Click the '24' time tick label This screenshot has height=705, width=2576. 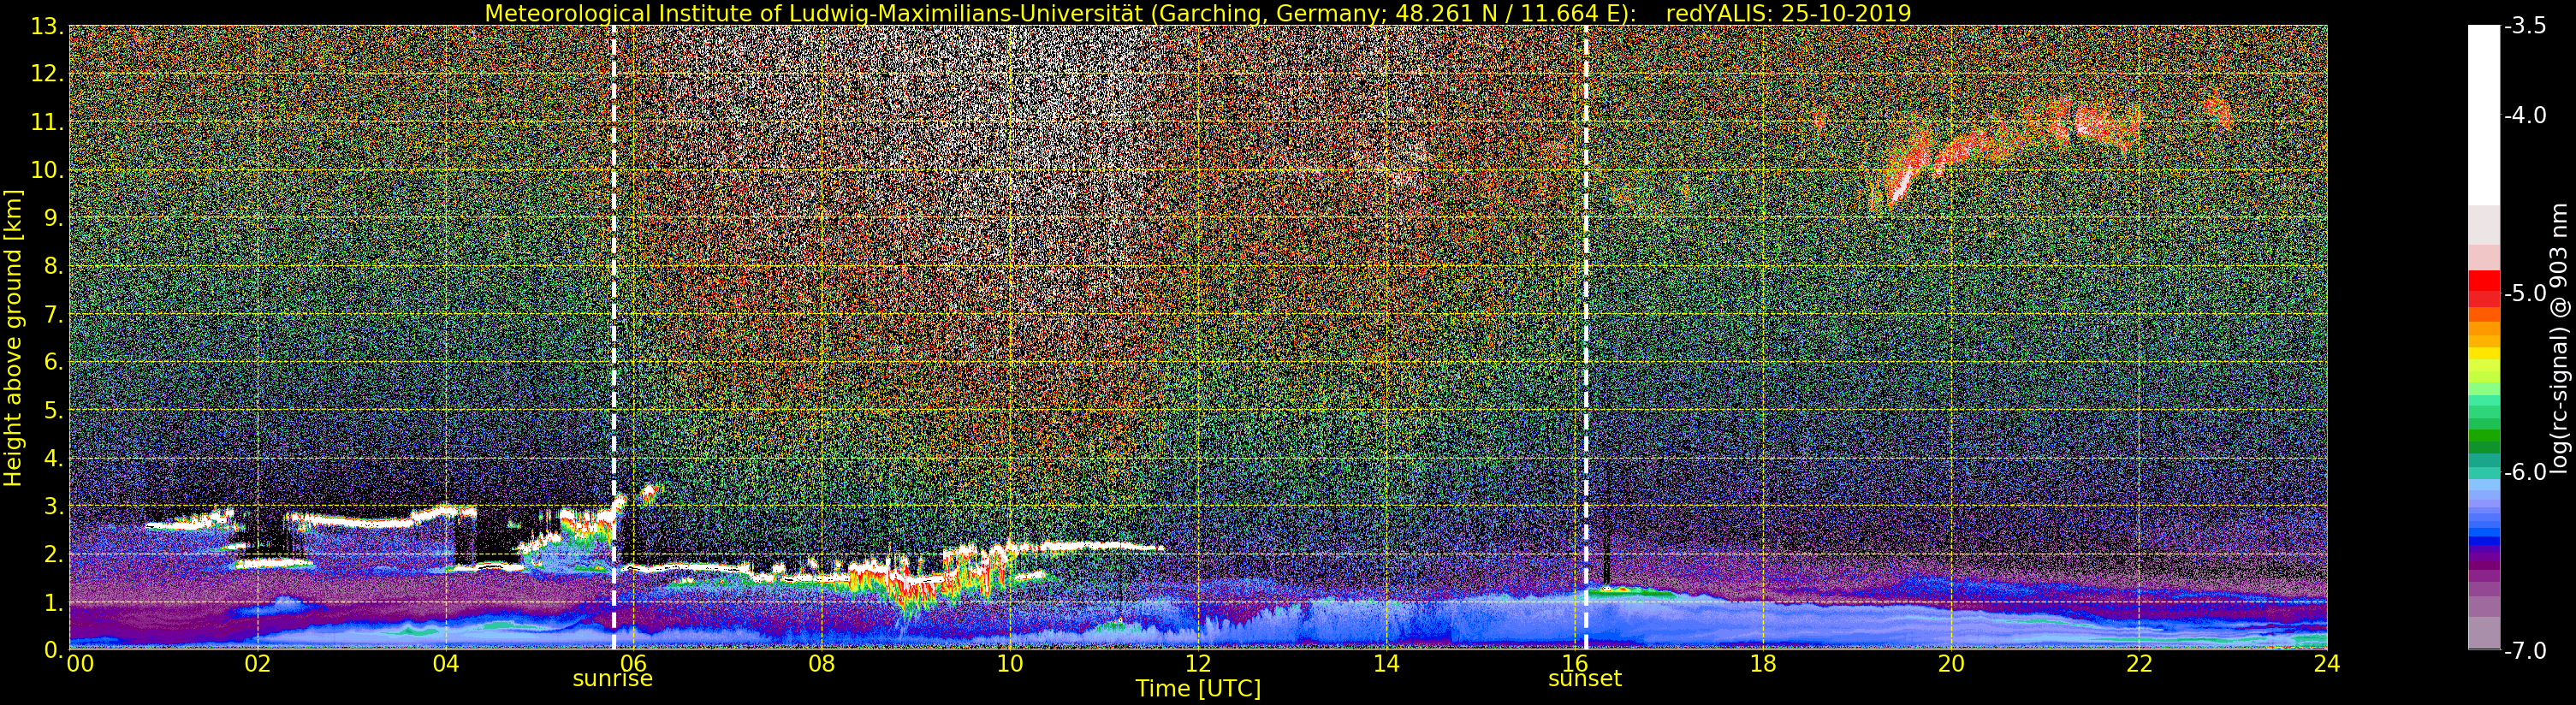click(x=2326, y=663)
